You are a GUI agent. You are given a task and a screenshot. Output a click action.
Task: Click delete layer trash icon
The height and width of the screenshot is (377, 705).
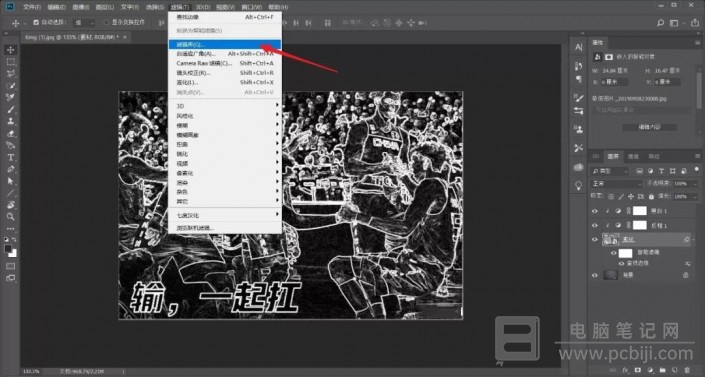click(687, 371)
